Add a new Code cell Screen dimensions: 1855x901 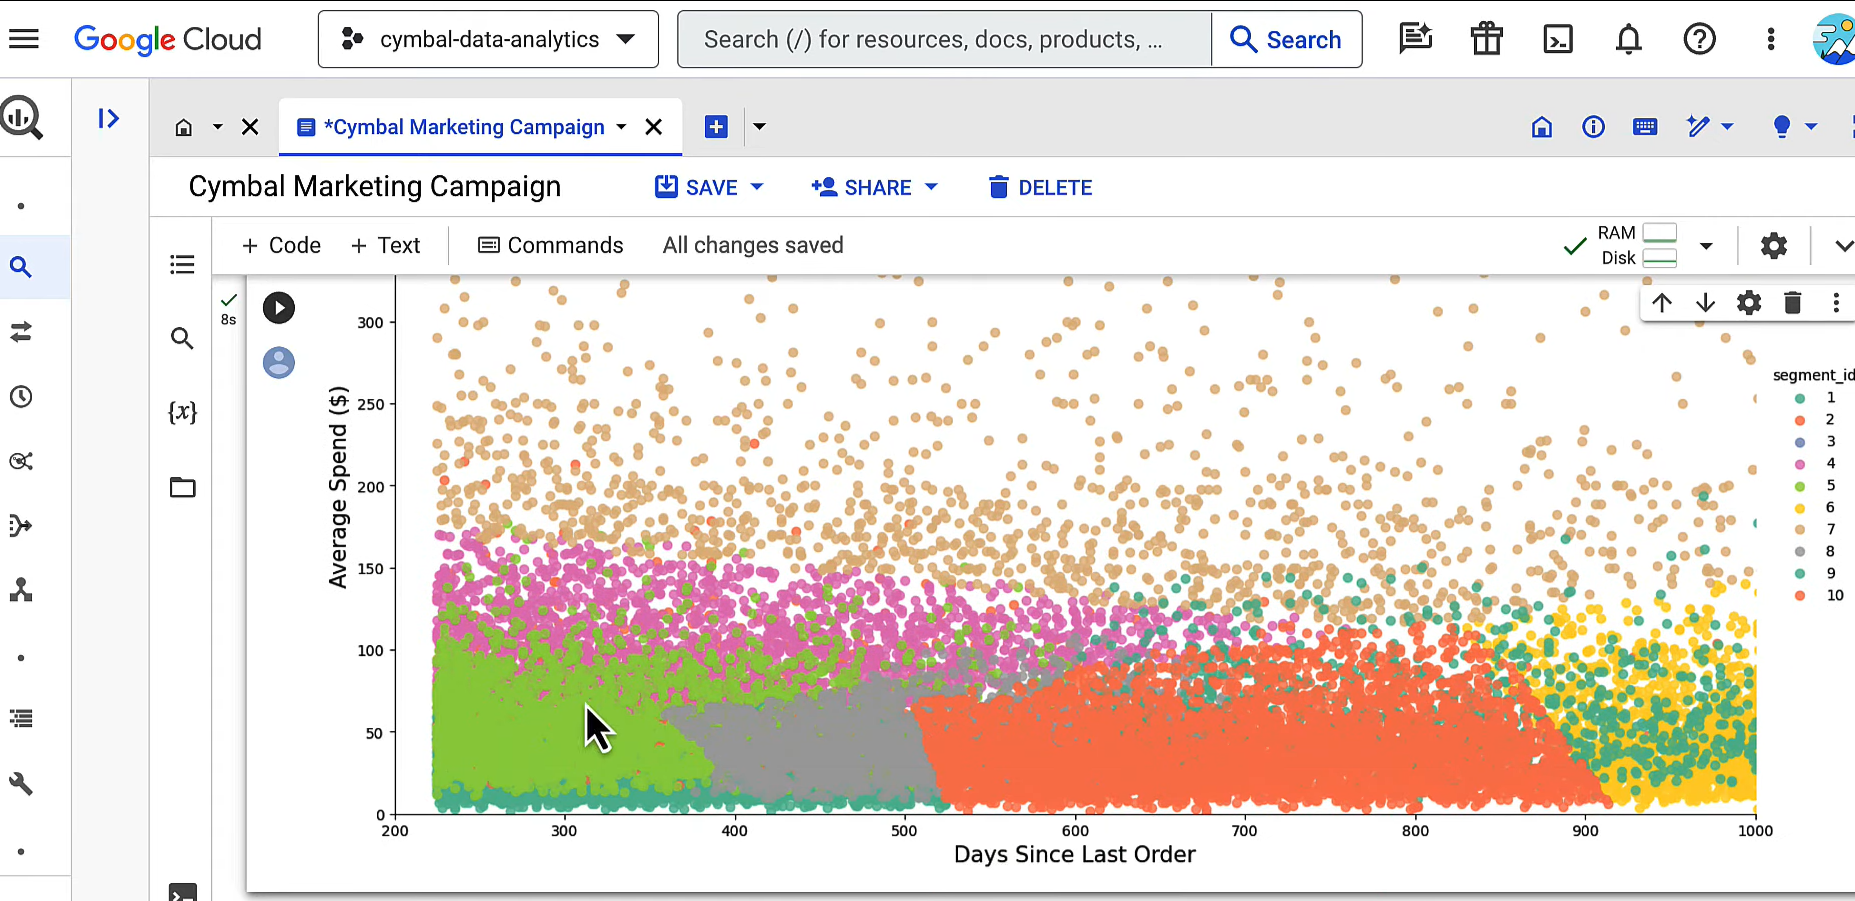[x=281, y=245]
